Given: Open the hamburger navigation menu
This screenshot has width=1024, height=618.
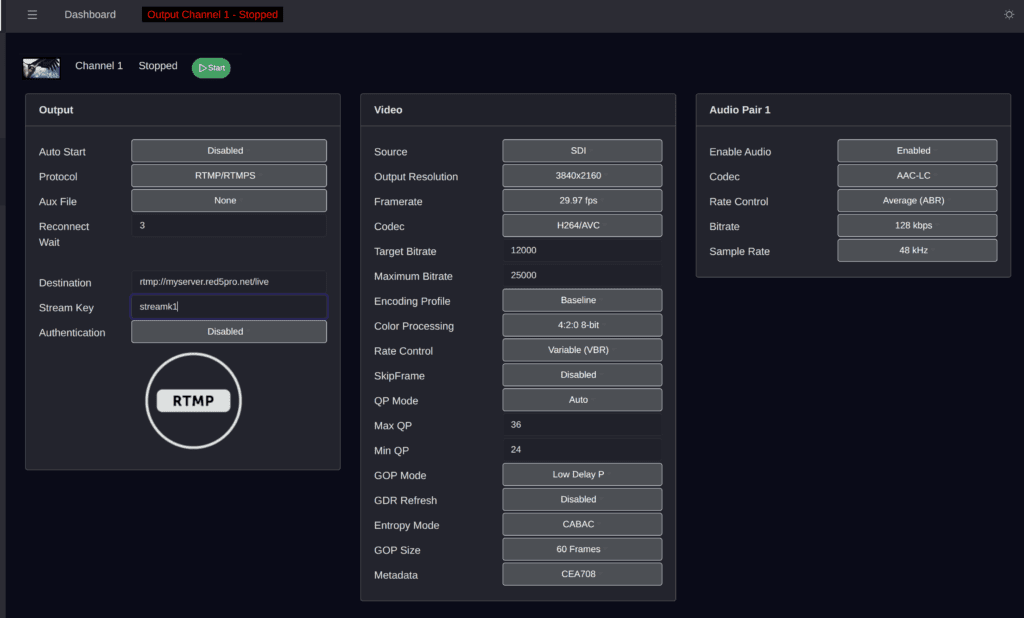Looking at the screenshot, I should tap(32, 14).
